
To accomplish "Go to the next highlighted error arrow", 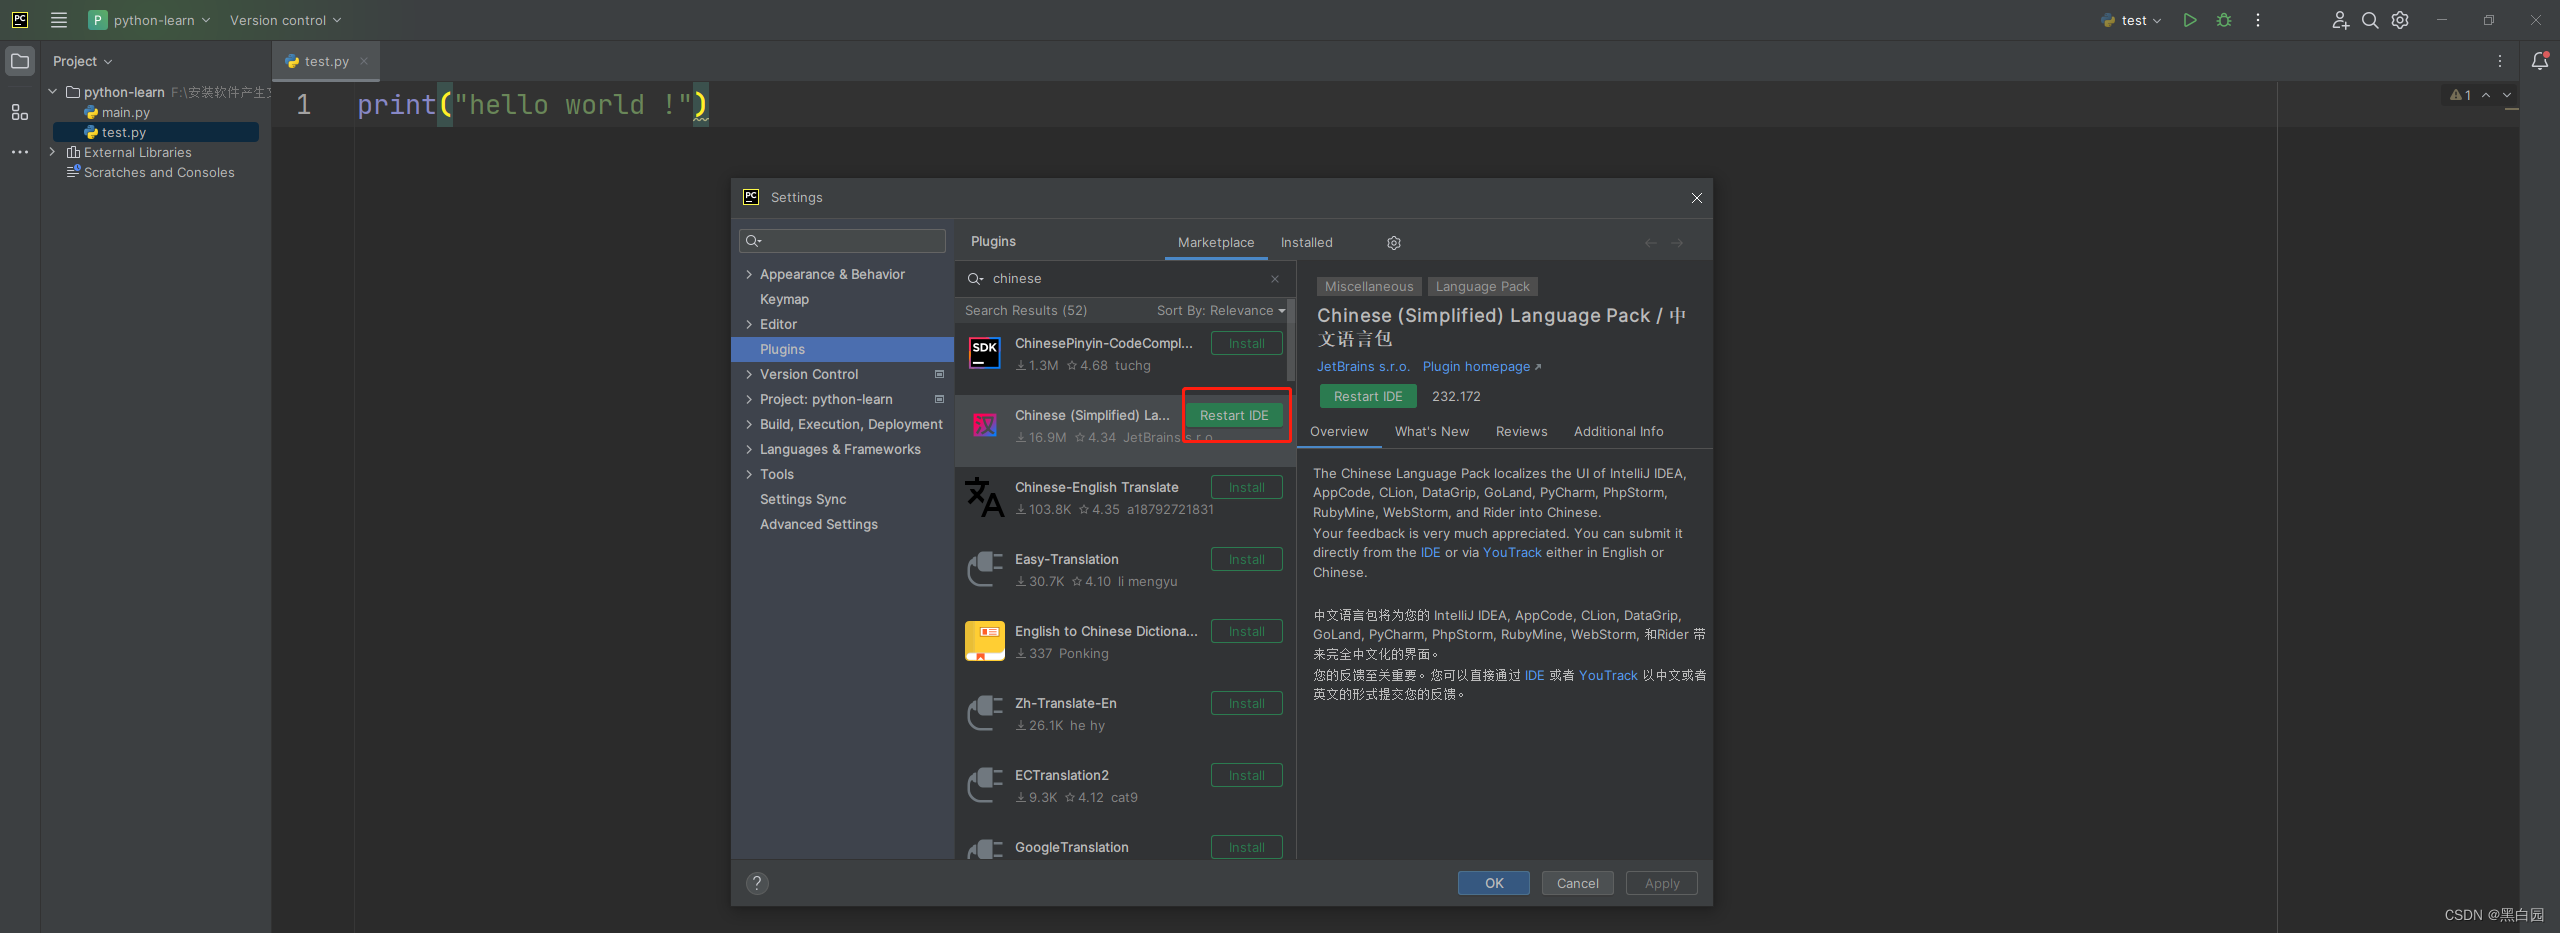I will [2507, 95].
